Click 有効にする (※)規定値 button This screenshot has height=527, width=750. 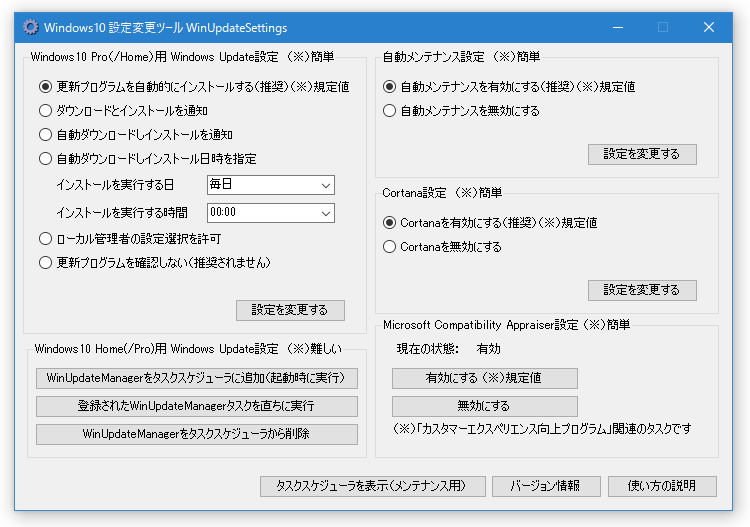[485, 378]
